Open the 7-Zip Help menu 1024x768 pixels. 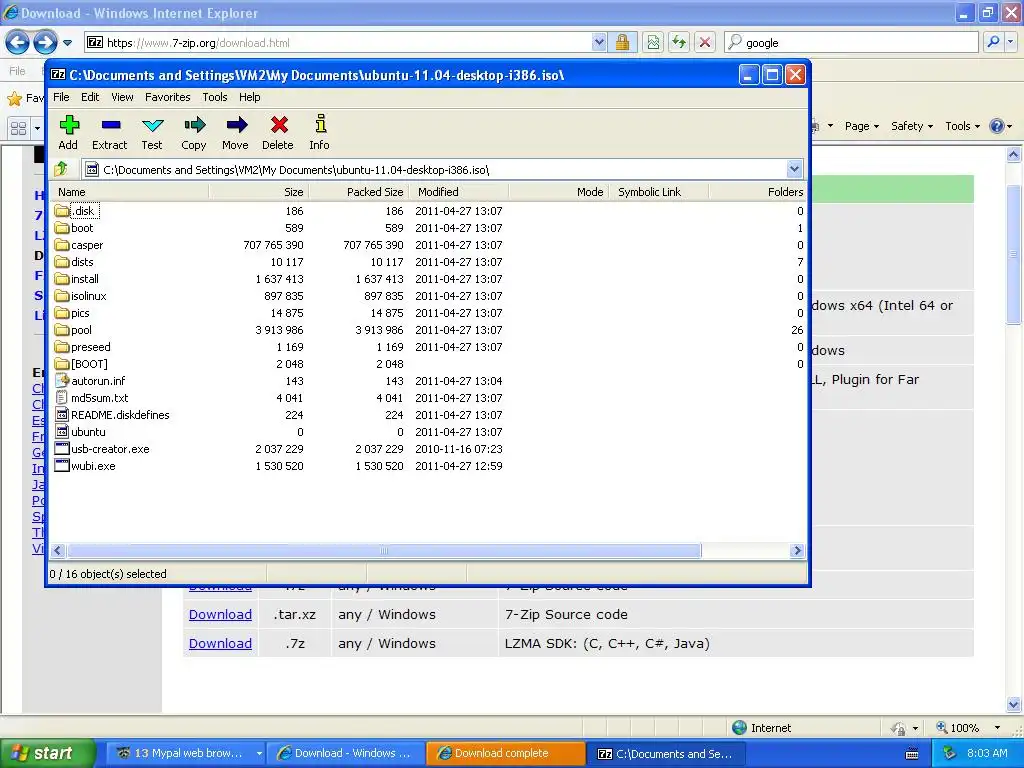click(x=249, y=97)
